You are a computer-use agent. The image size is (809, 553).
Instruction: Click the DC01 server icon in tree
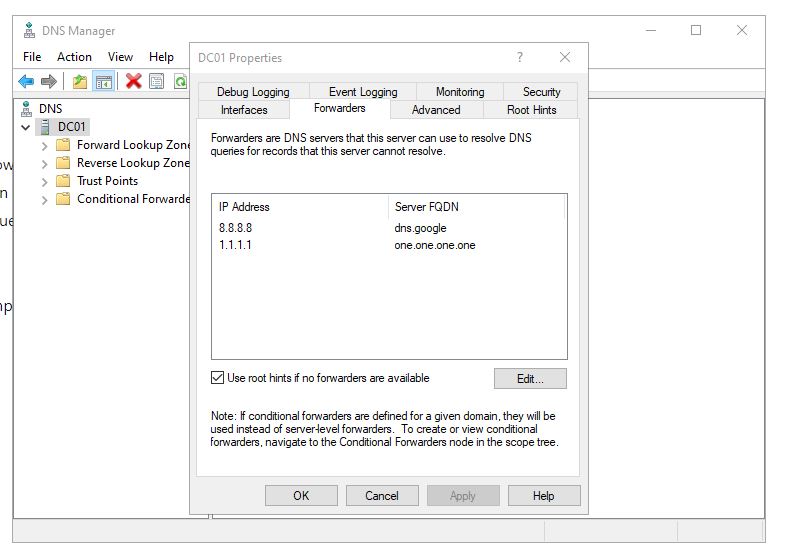pyautogui.click(x=45, y=127)
